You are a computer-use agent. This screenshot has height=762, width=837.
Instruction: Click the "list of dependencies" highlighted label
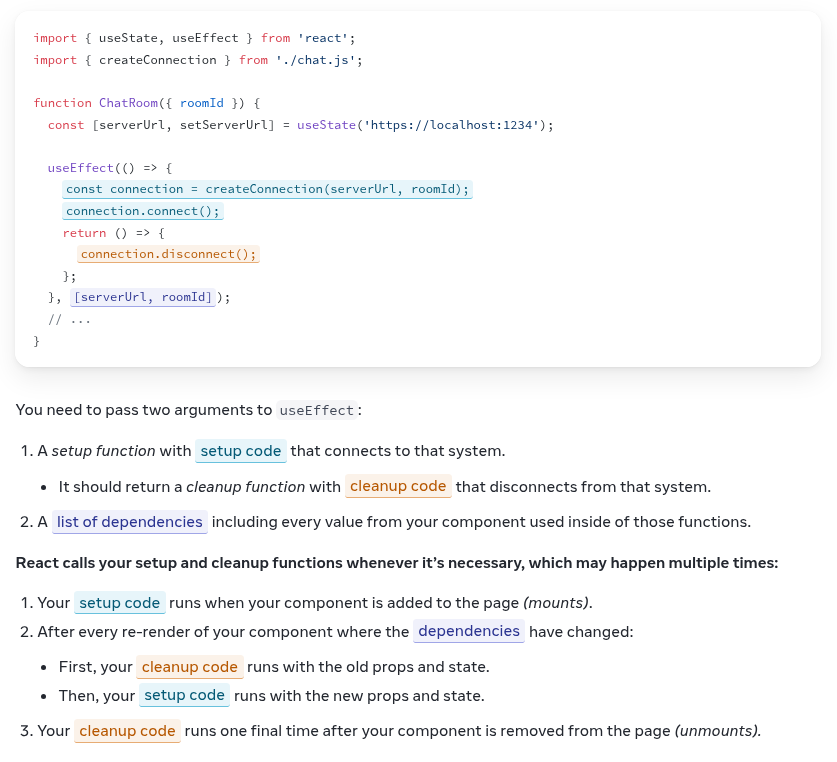point(129,522)
